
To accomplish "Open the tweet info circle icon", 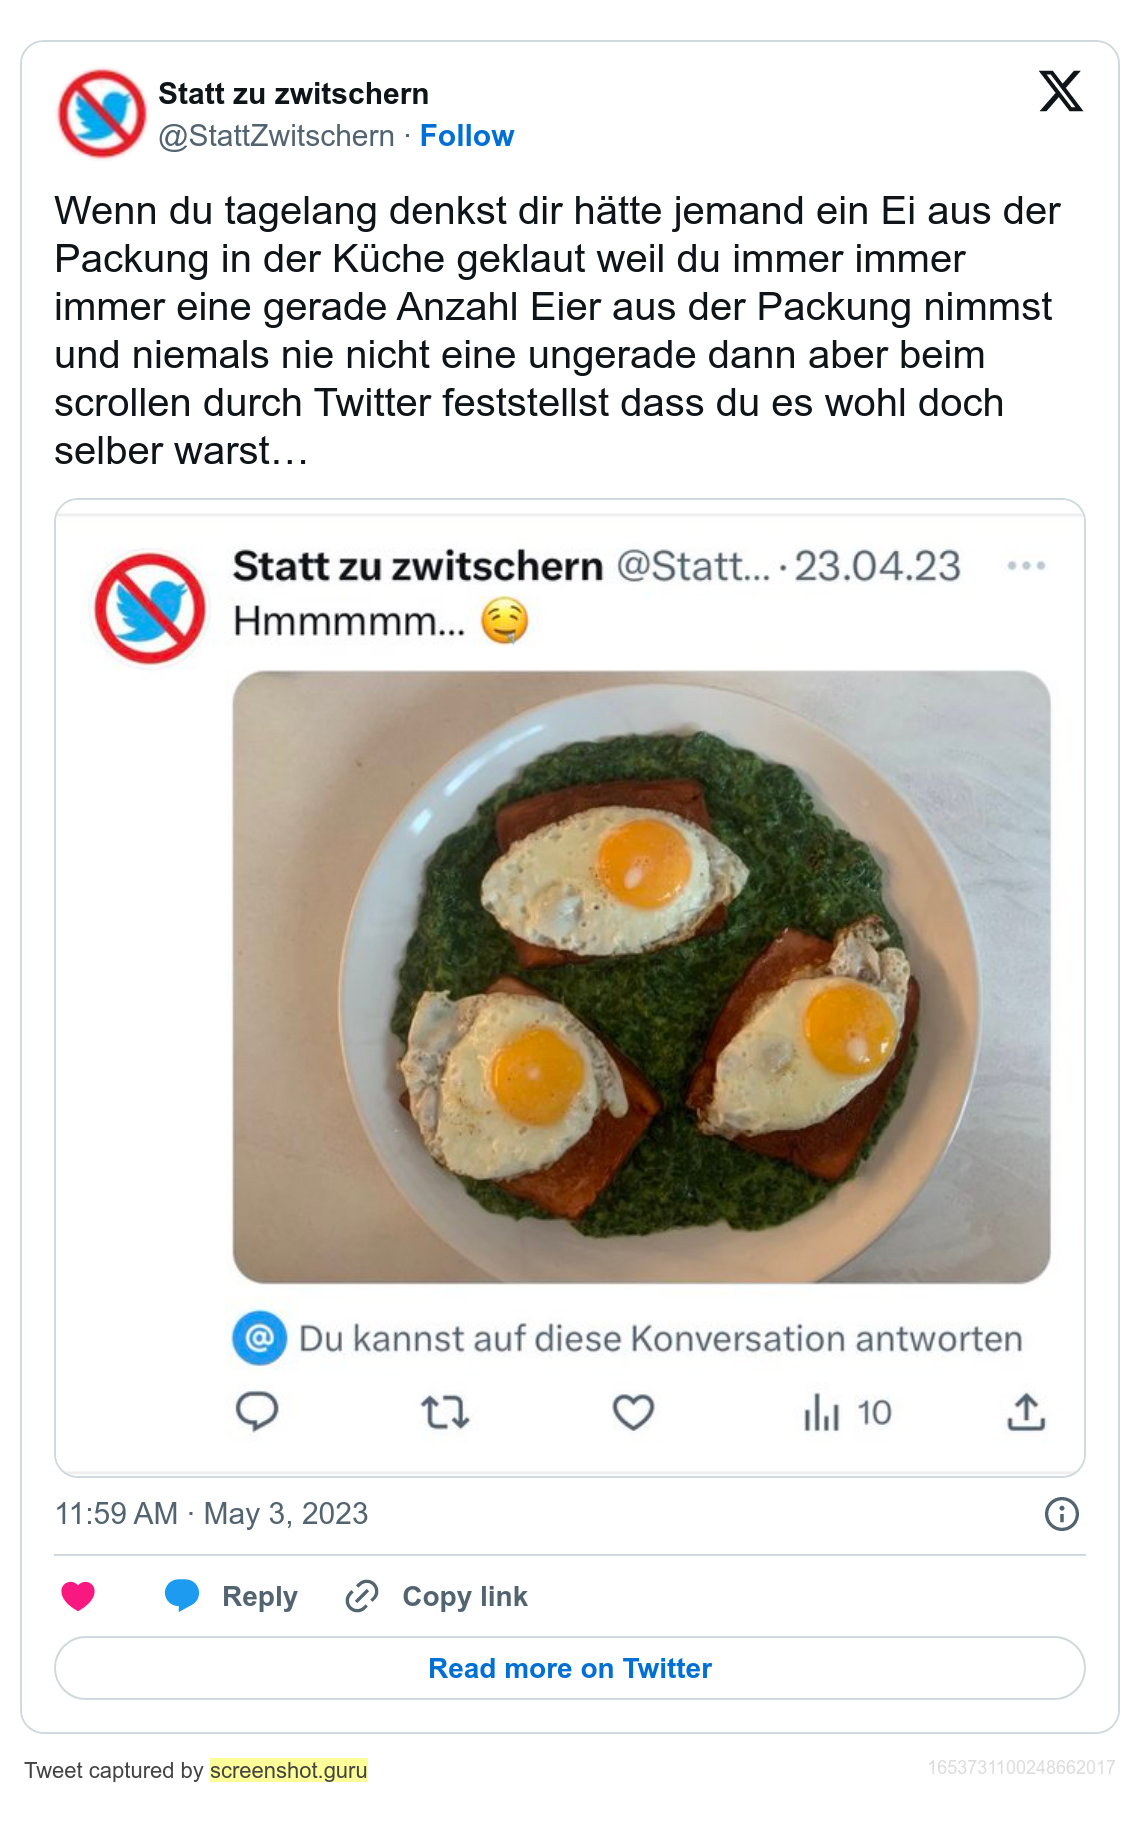I will 1061,1514.
